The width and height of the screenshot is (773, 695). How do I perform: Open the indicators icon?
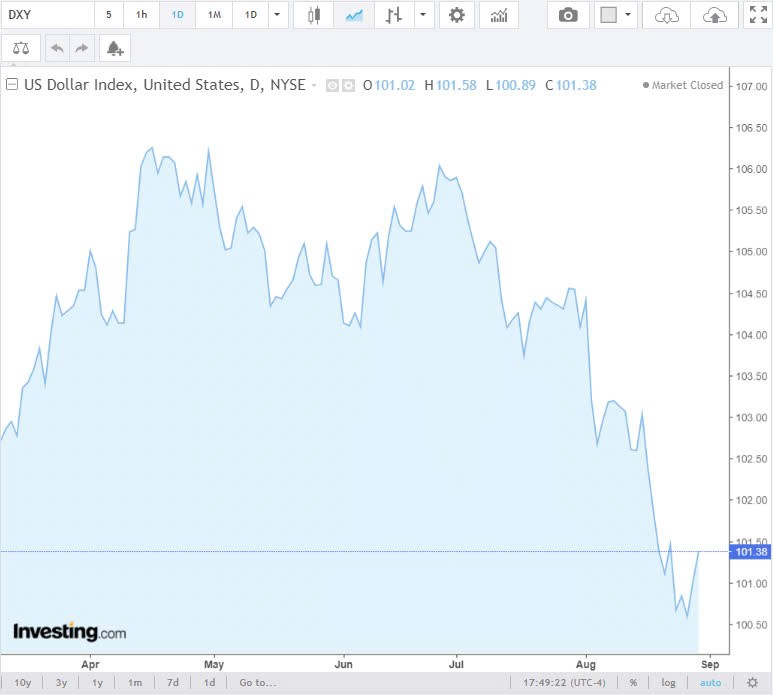(498, 15)
